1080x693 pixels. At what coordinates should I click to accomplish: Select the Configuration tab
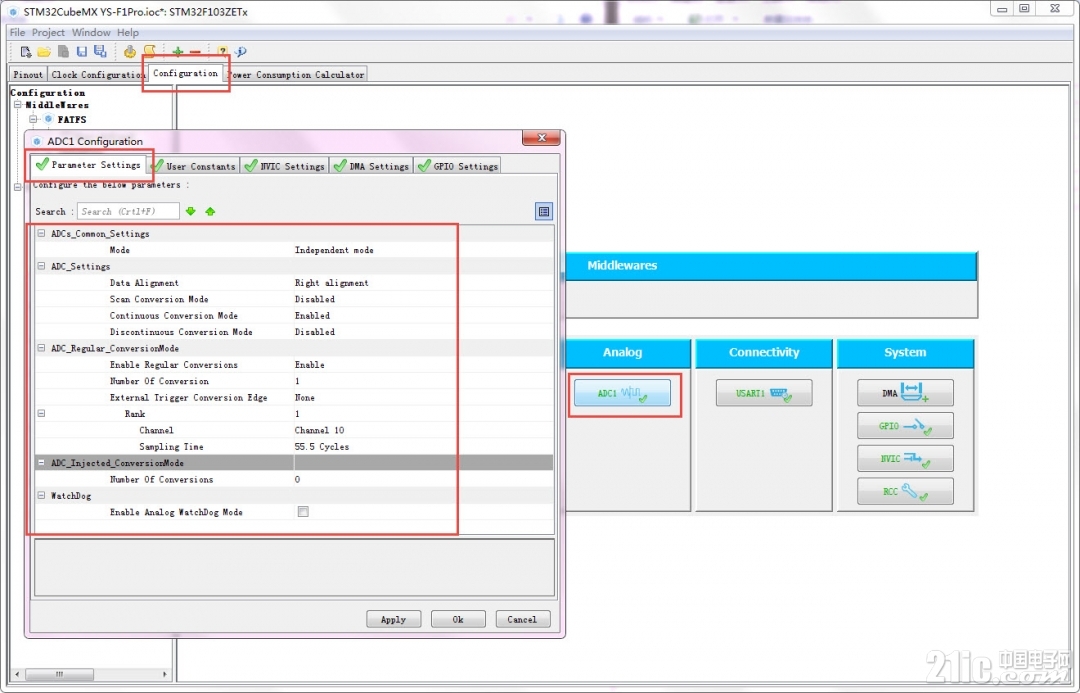[x=185, y=73]
